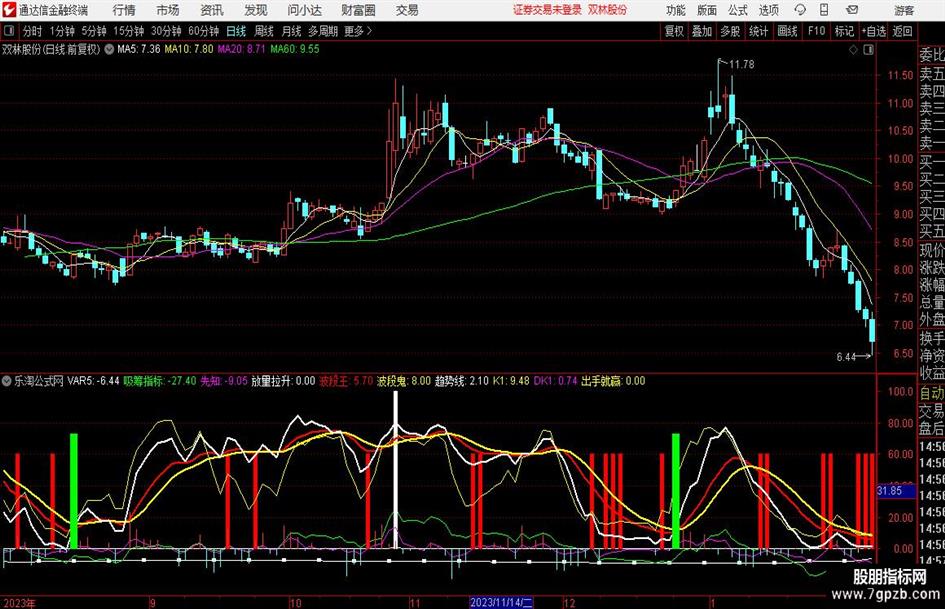Viewport: 945px width, 609px height.
Task: Add stock with the +自选 button
Action: 873,31
